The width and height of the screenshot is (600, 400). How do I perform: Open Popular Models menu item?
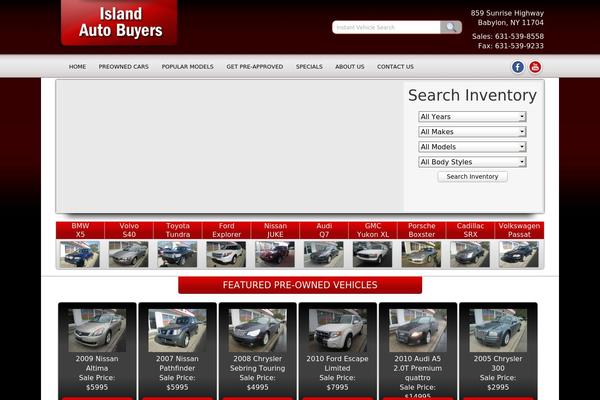(188, 67)
